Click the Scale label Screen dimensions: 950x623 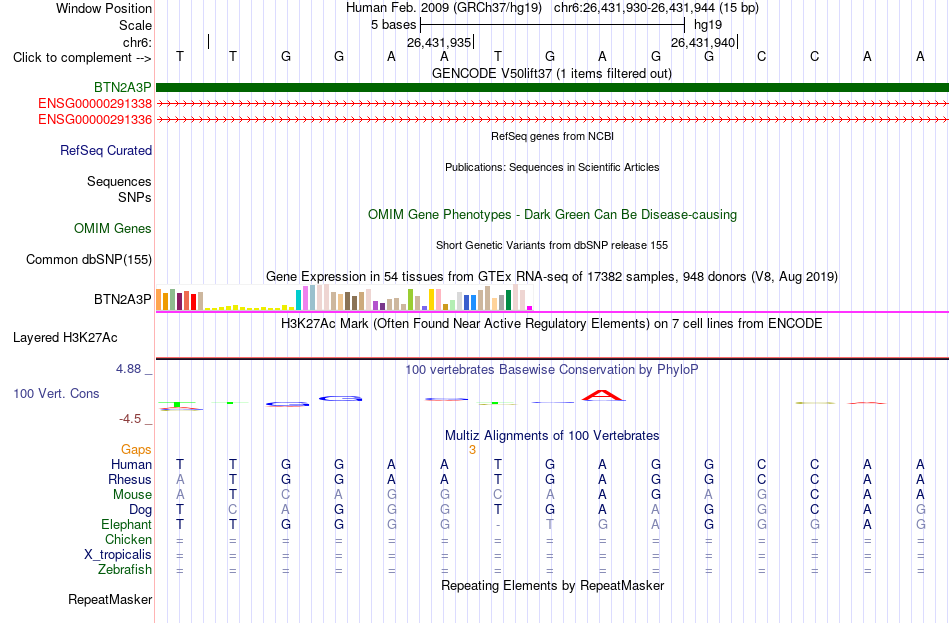point(135,25)
